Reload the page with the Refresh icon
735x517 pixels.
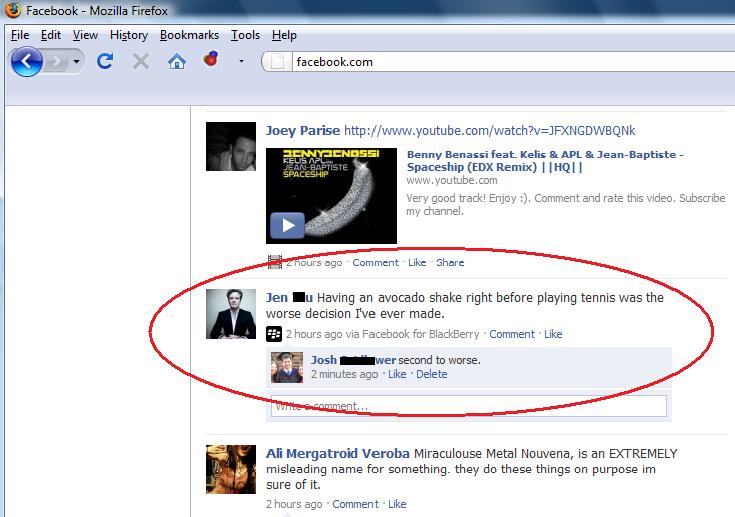coord(105,61)
